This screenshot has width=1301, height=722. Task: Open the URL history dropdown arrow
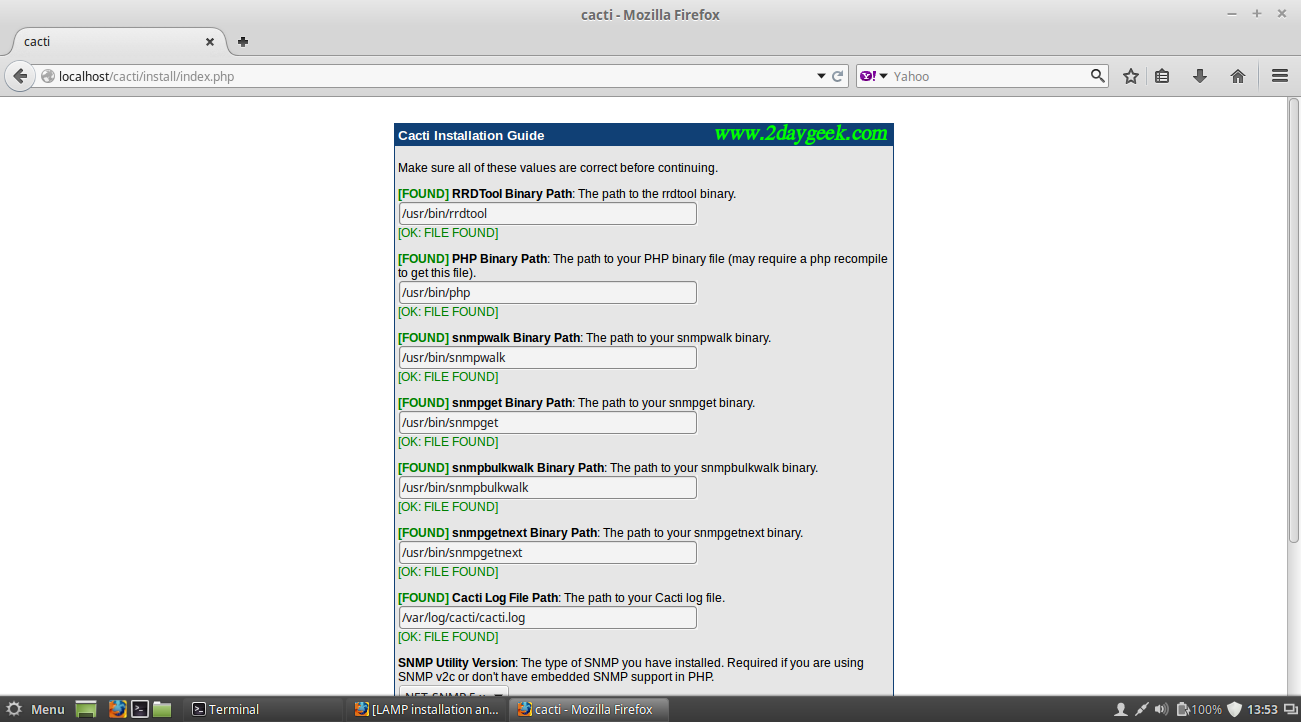pos(821,76)
